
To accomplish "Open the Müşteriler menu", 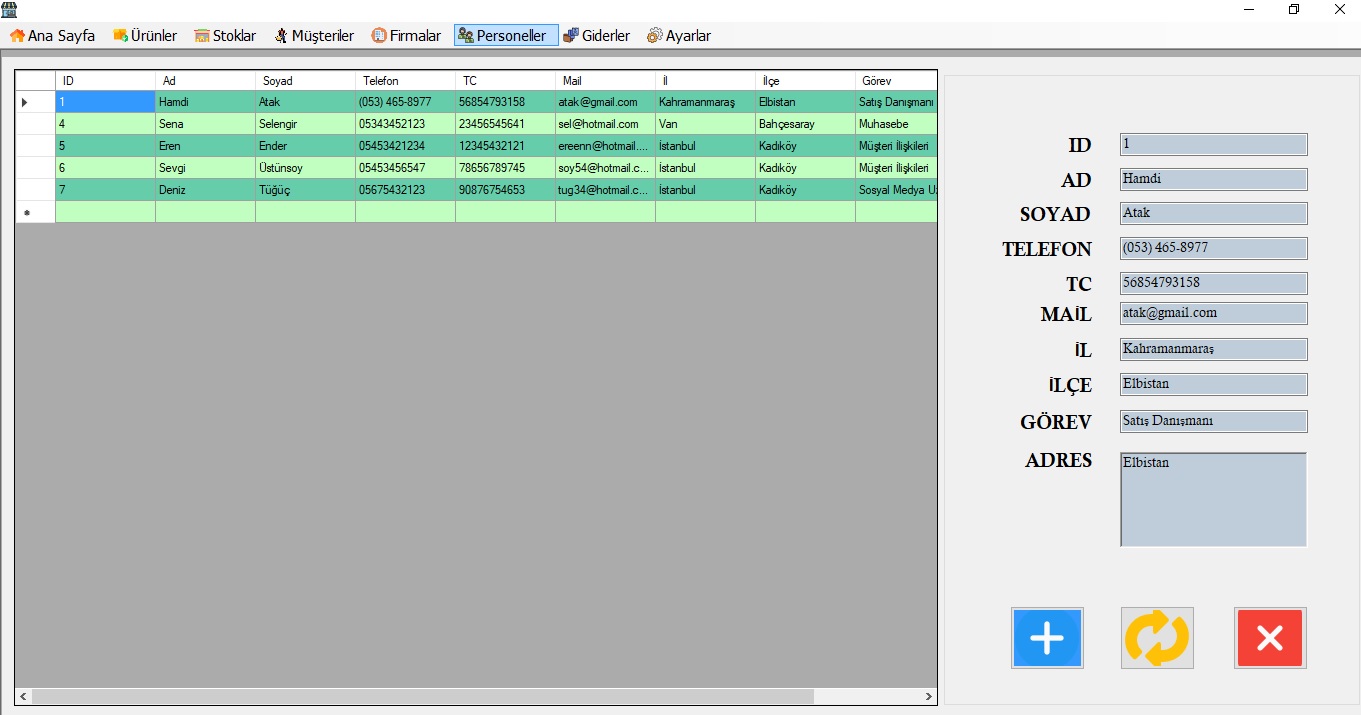I will 314,35.
